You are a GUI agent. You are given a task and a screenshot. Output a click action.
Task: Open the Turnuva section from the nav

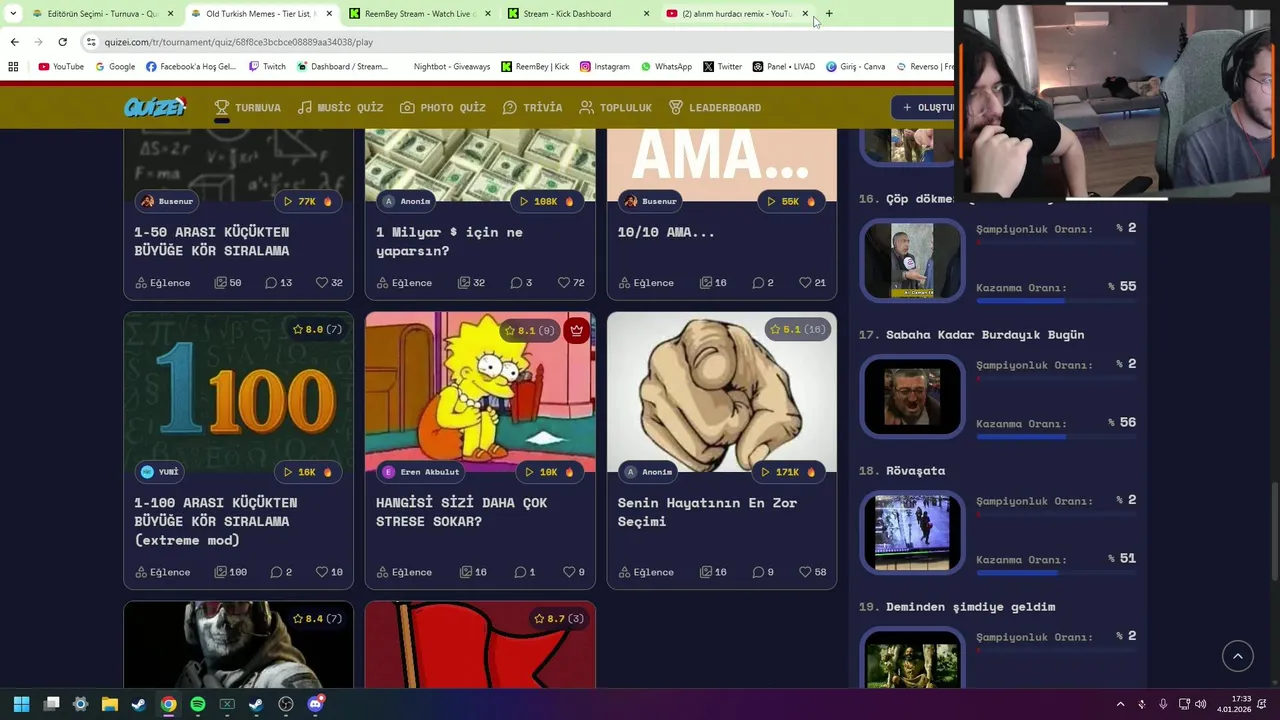tap(247, 107)
